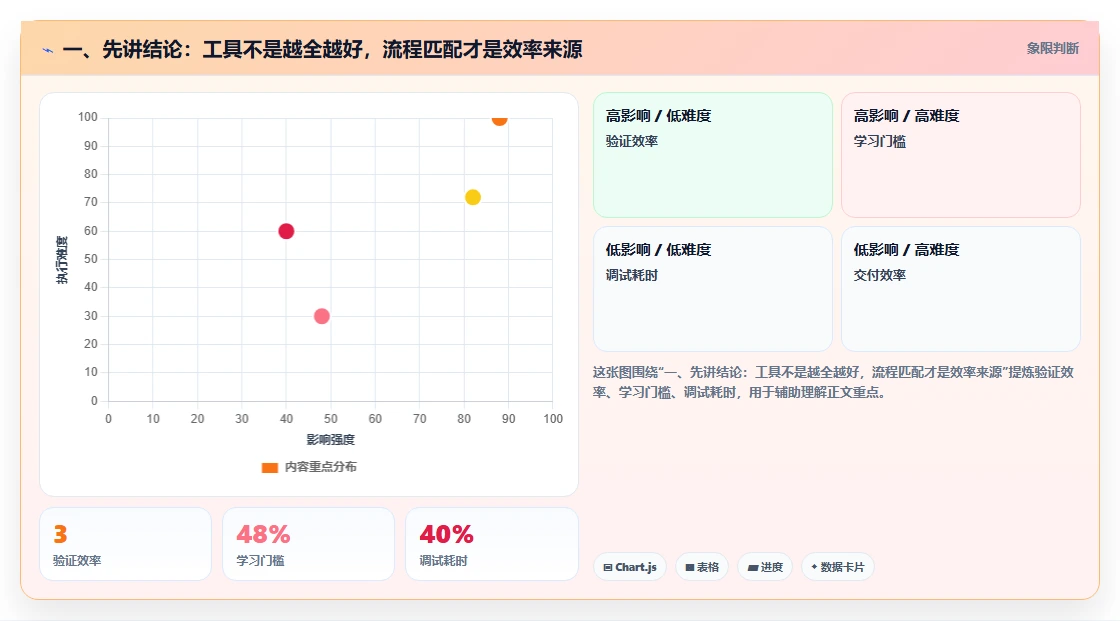The height and width of the screenshot is (621, 1120).
Task: Click the yellow scatter point
Action: point(473,197)
